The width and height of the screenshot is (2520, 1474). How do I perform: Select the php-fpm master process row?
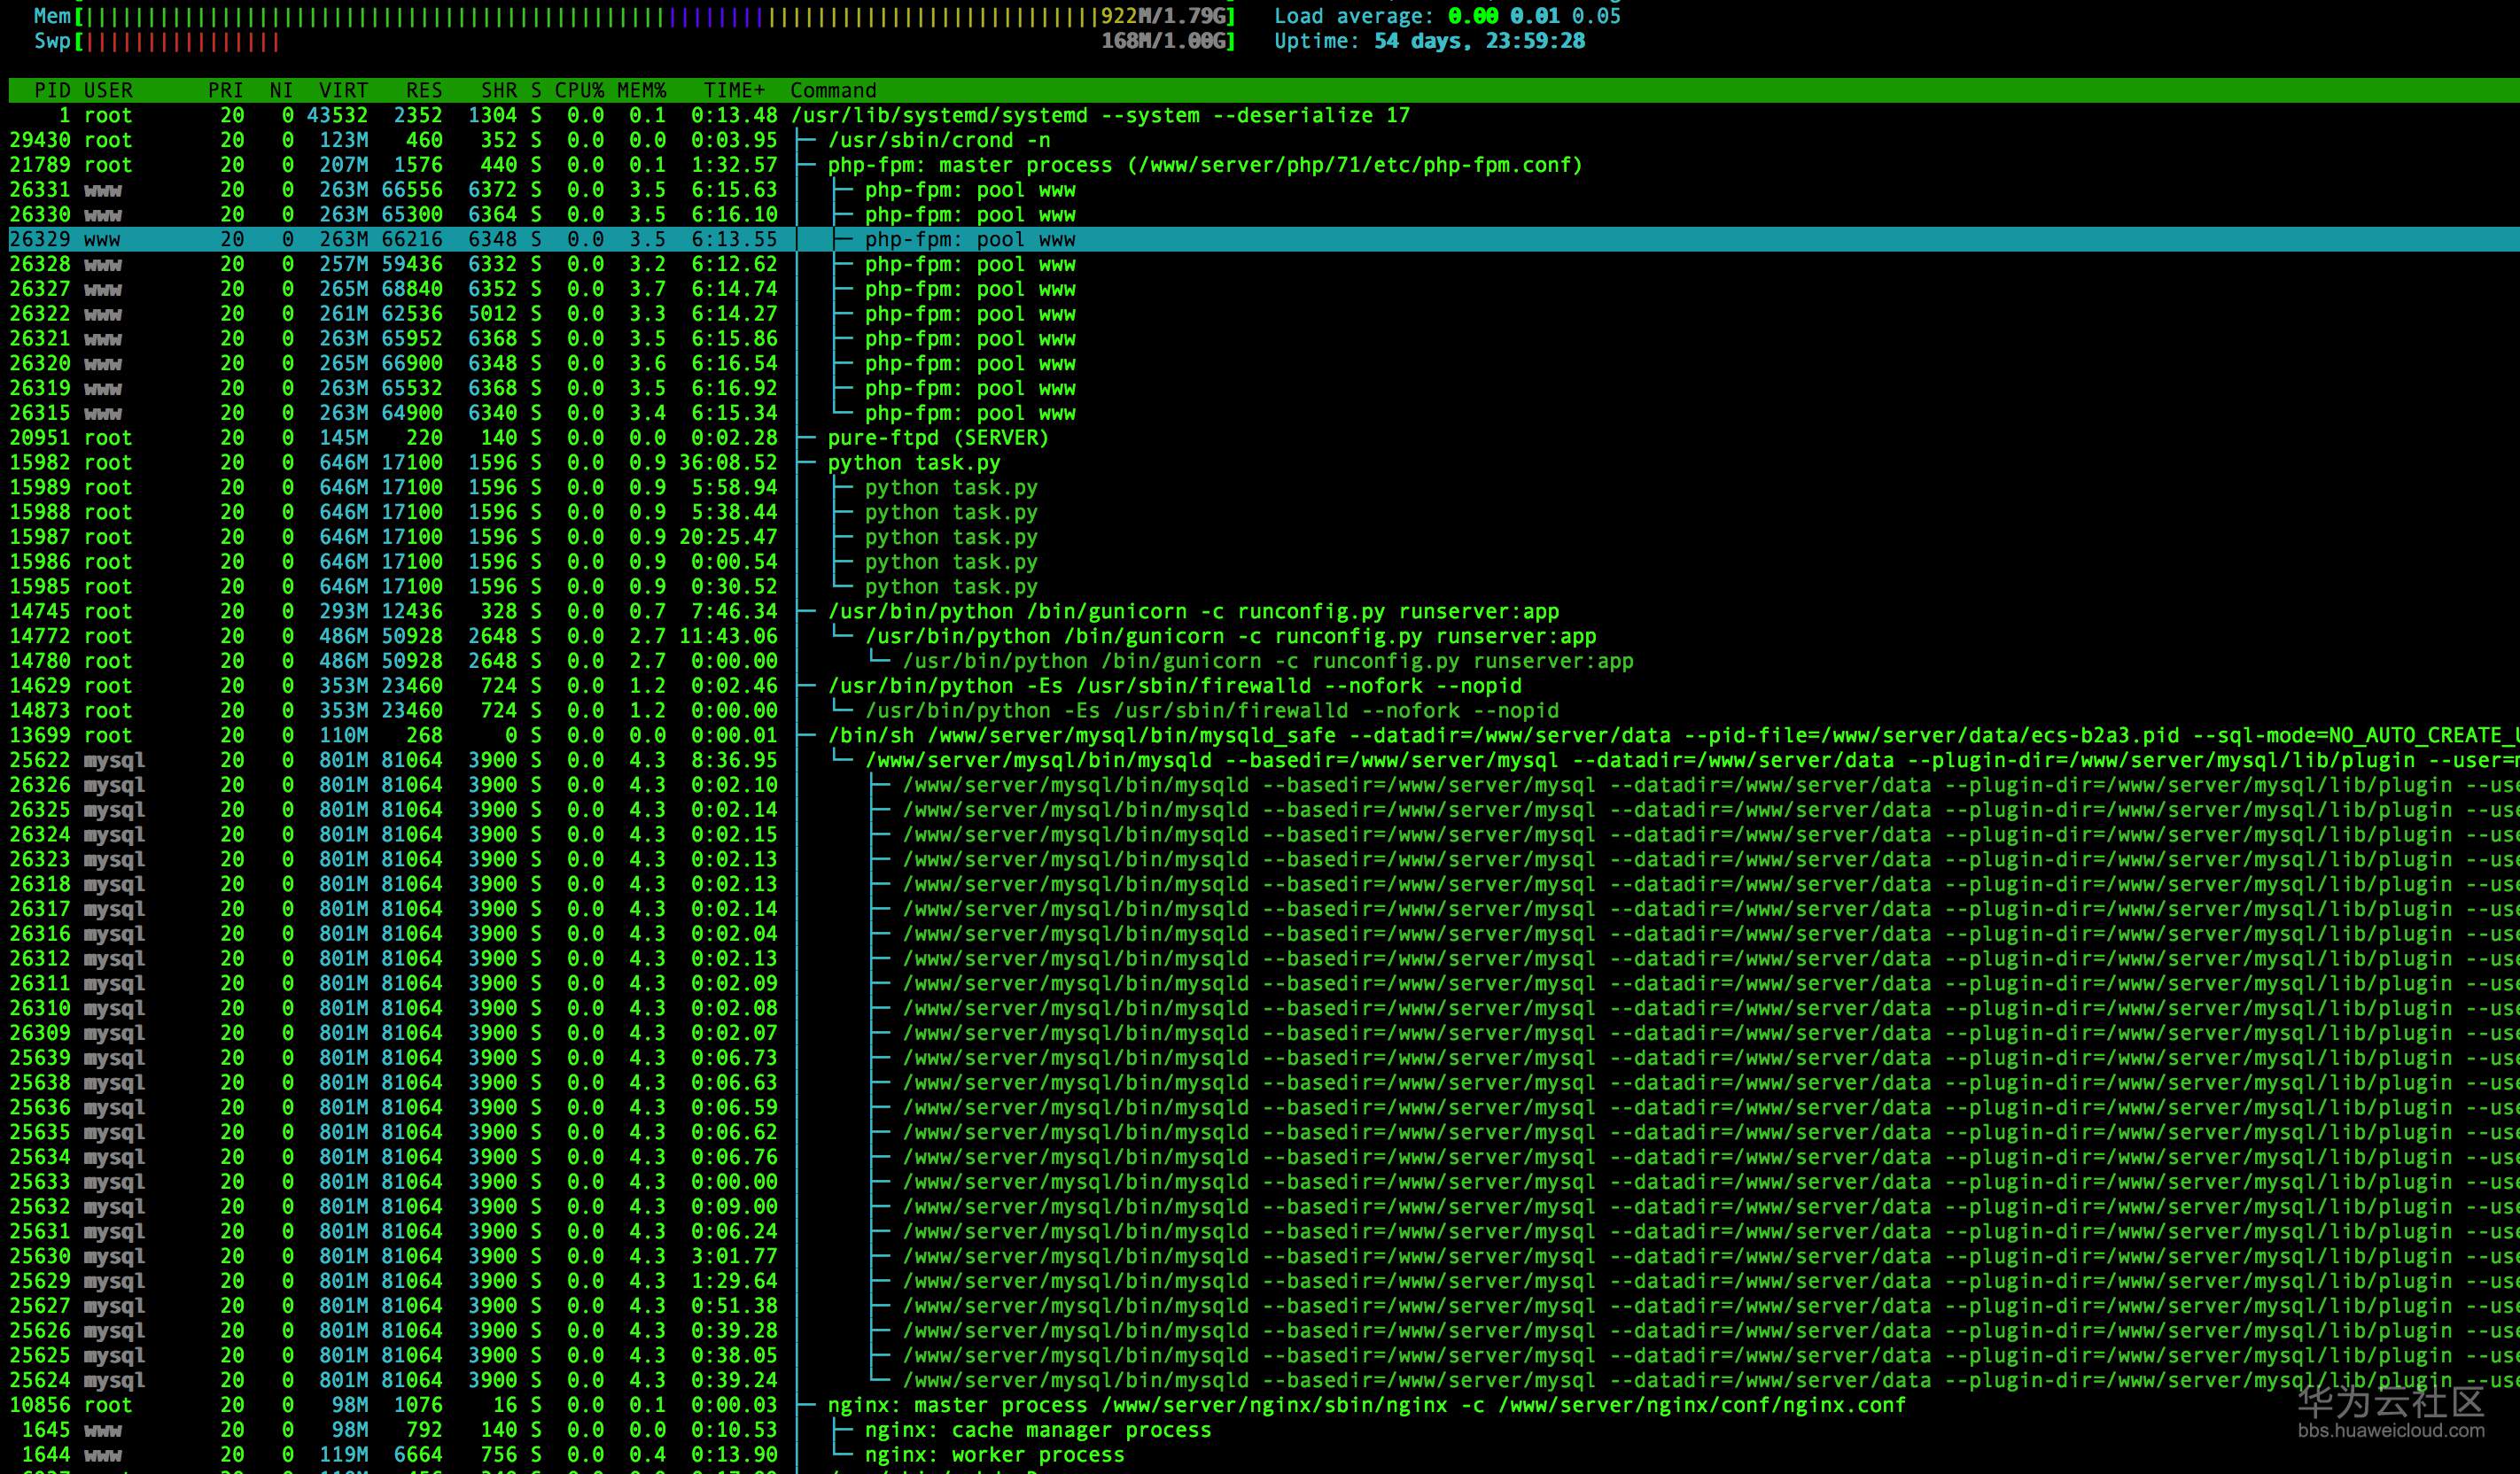(x=1204, y=165)
